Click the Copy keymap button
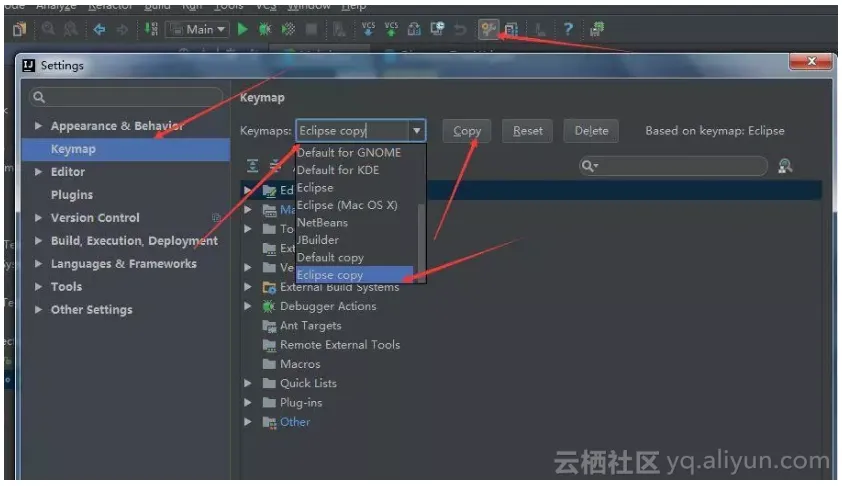The width and height of the screenshot is (842, 486). [x=467, y=131]
